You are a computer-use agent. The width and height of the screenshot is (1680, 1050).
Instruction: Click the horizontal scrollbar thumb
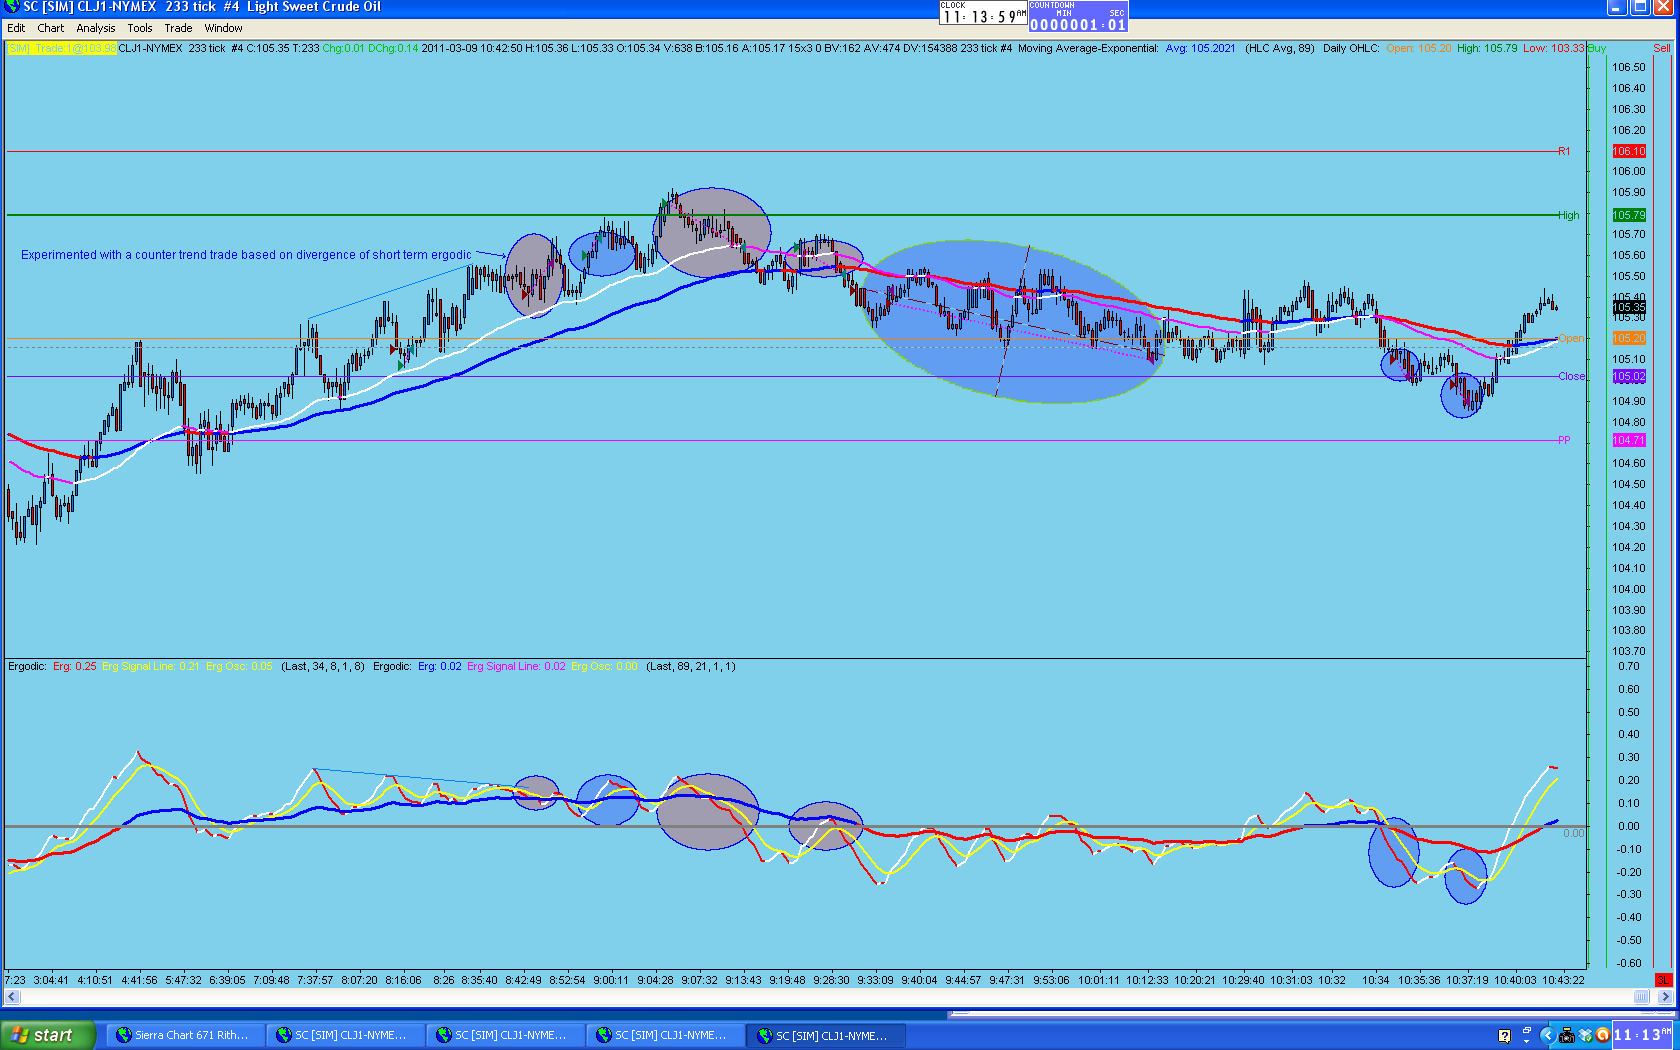click(x=1641, y=997)
